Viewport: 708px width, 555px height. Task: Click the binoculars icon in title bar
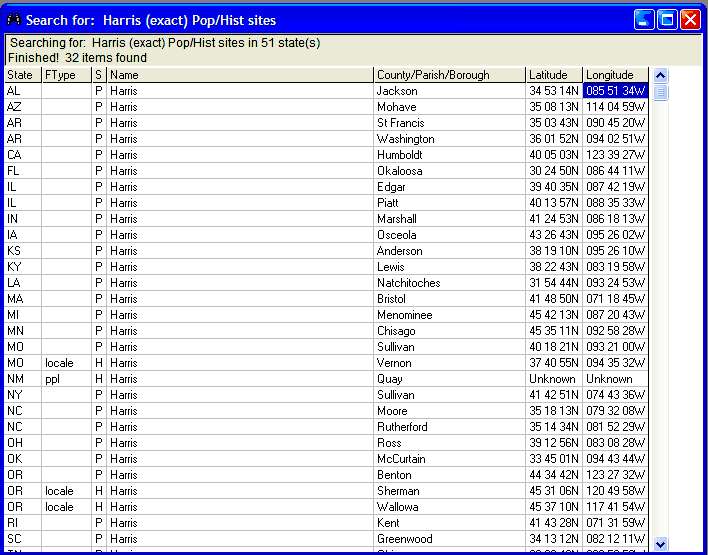pyautogui.click(x=14, y=20)
